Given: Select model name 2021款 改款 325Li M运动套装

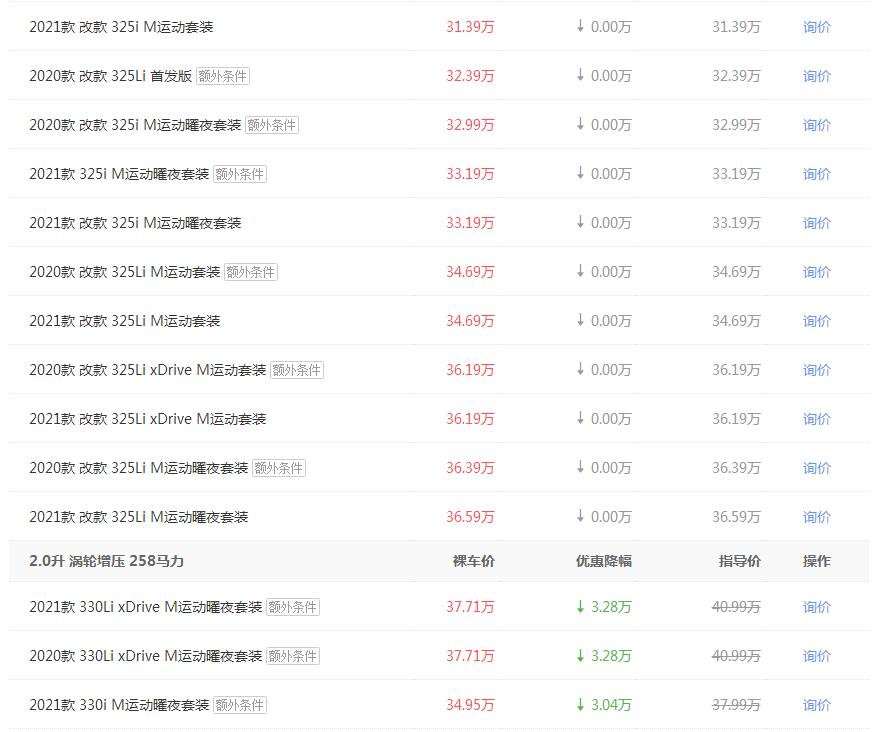Looking at the screenshot, I should point(125,321).
